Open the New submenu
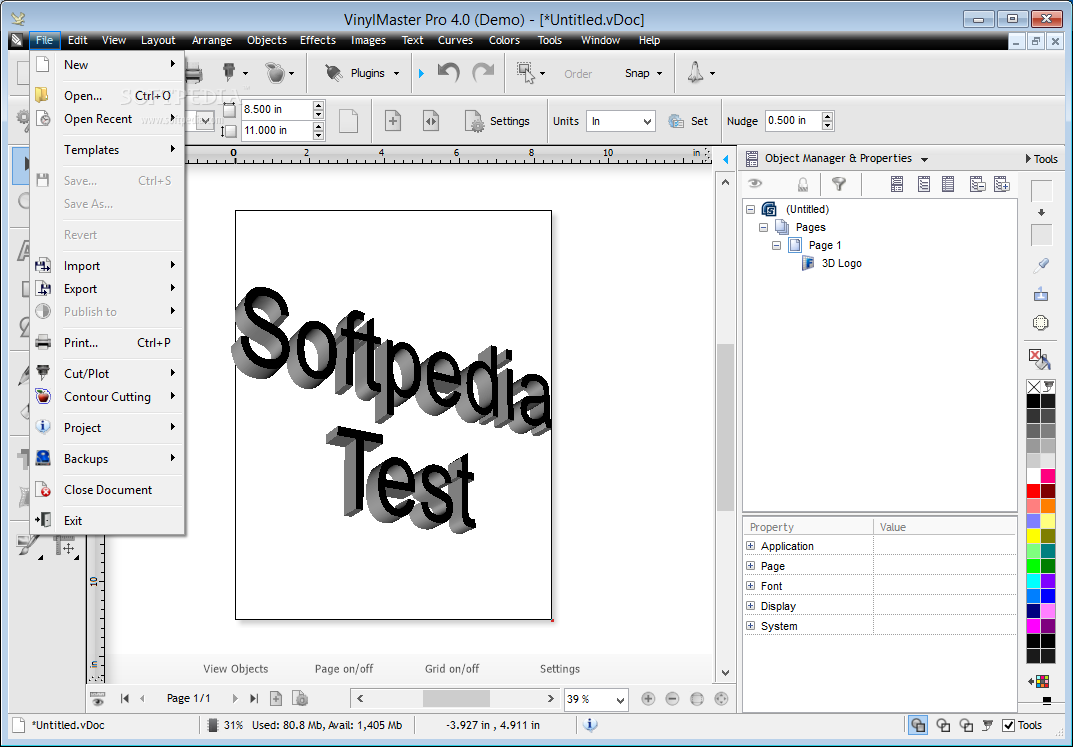 click(x=107, y=65)
